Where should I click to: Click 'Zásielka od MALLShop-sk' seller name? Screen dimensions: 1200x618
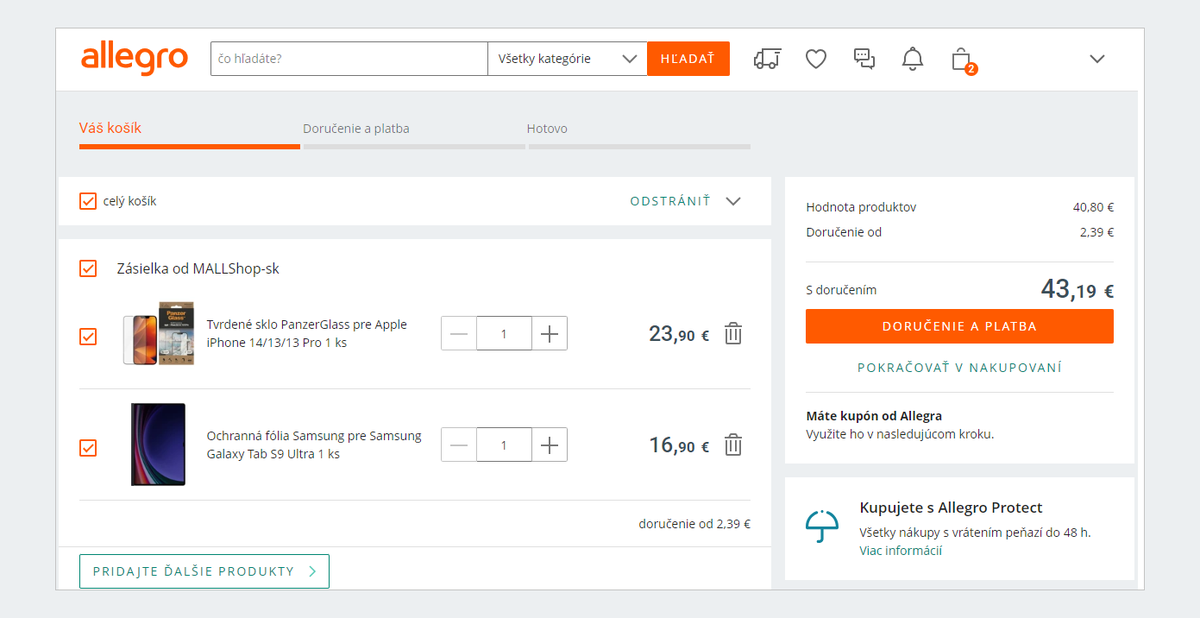pos(198,269)
